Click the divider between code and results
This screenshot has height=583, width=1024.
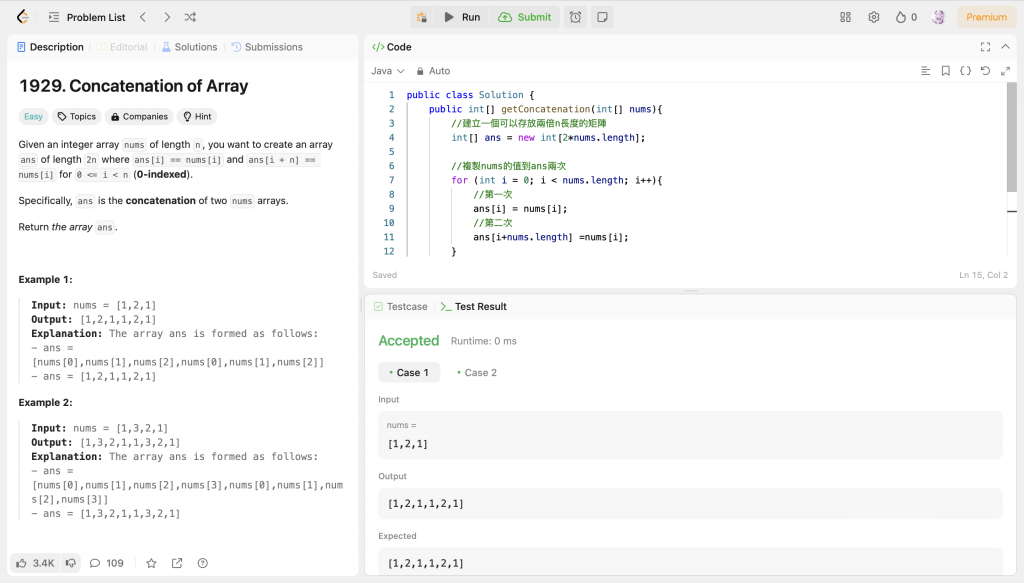click(x=690, y=291)
